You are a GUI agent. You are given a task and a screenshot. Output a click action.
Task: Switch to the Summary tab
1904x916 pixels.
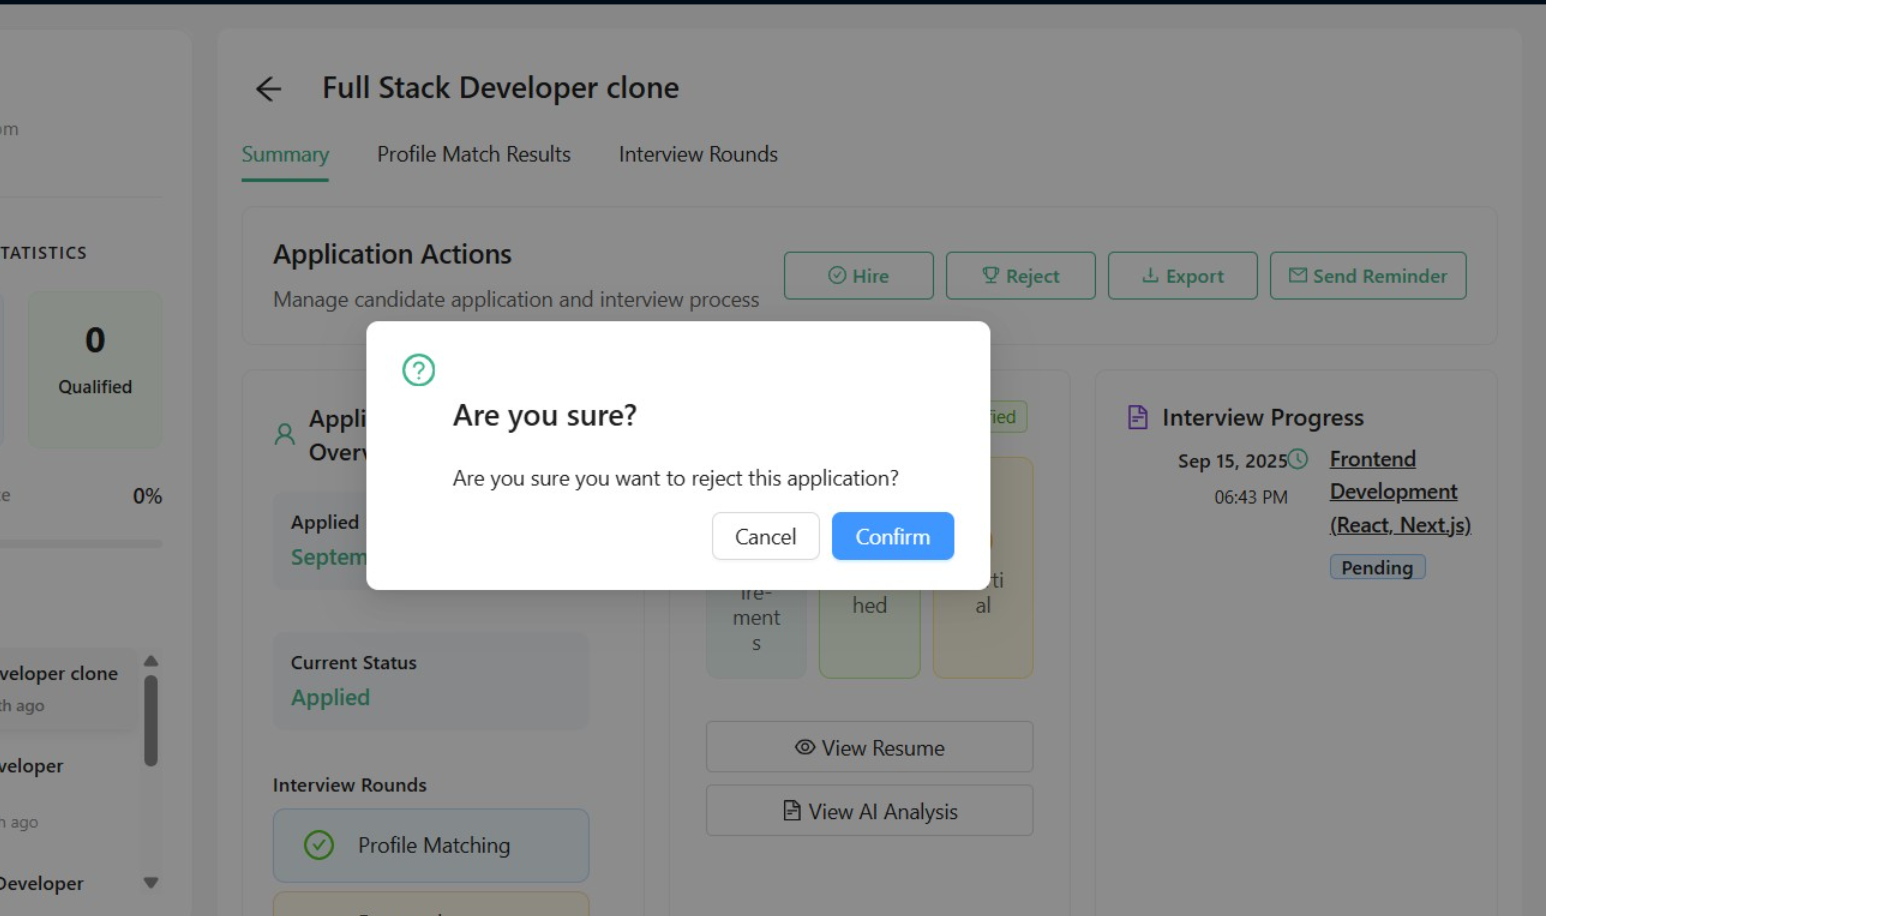coord(285,155)
